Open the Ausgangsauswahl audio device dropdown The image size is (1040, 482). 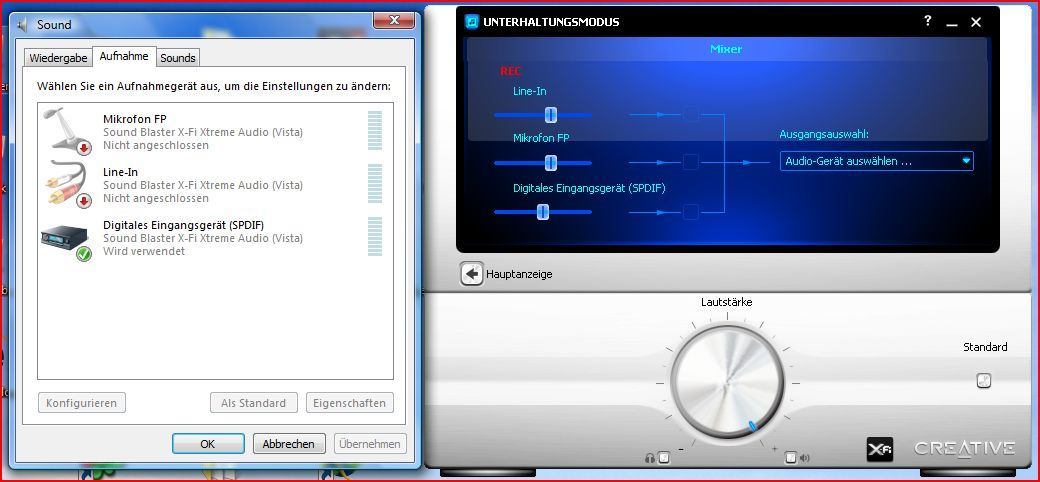[x=876, y=161]
